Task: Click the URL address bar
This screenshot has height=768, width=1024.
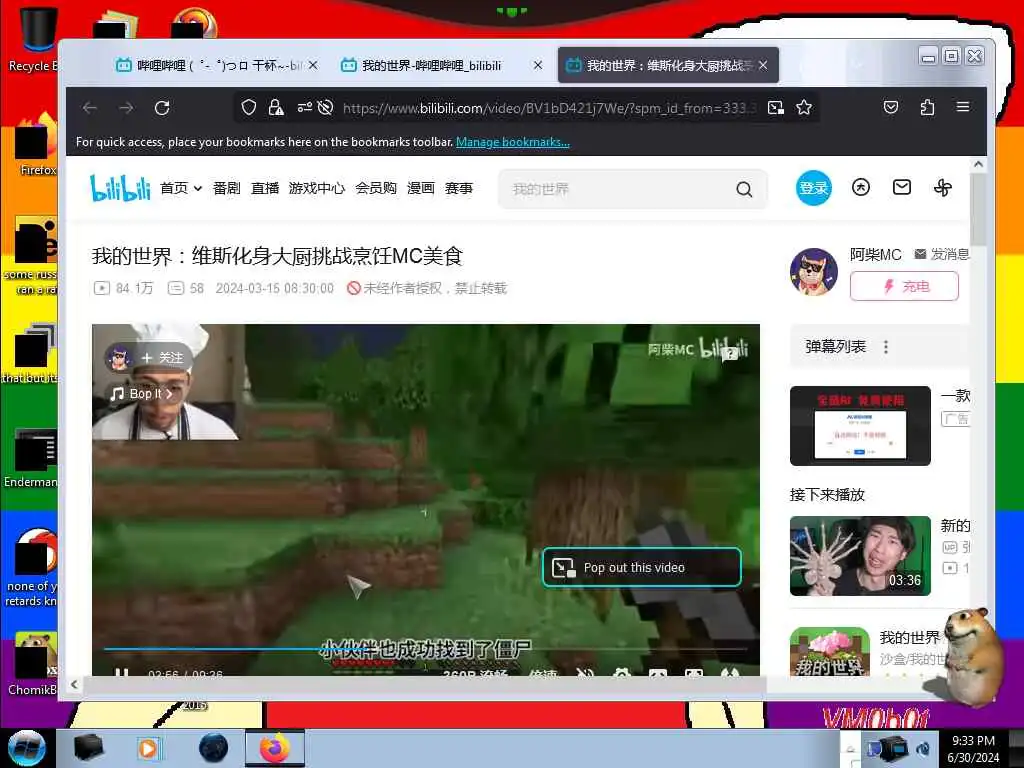Action: point(549,108)
